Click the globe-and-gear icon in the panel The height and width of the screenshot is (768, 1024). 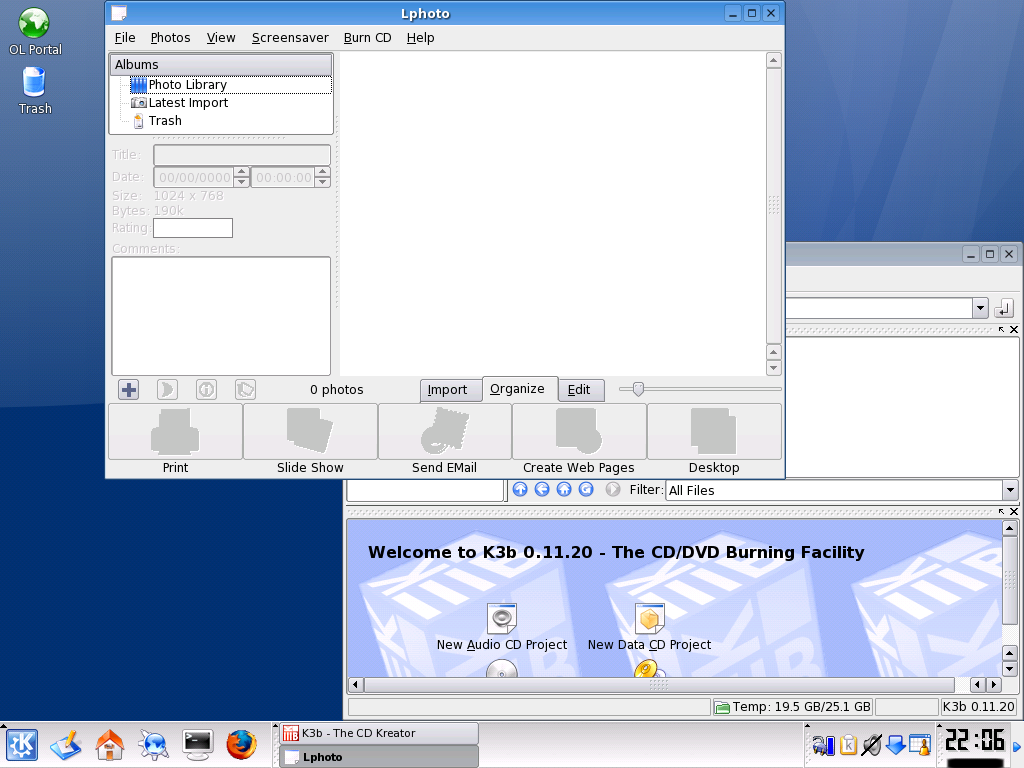(x=153, y=745)
